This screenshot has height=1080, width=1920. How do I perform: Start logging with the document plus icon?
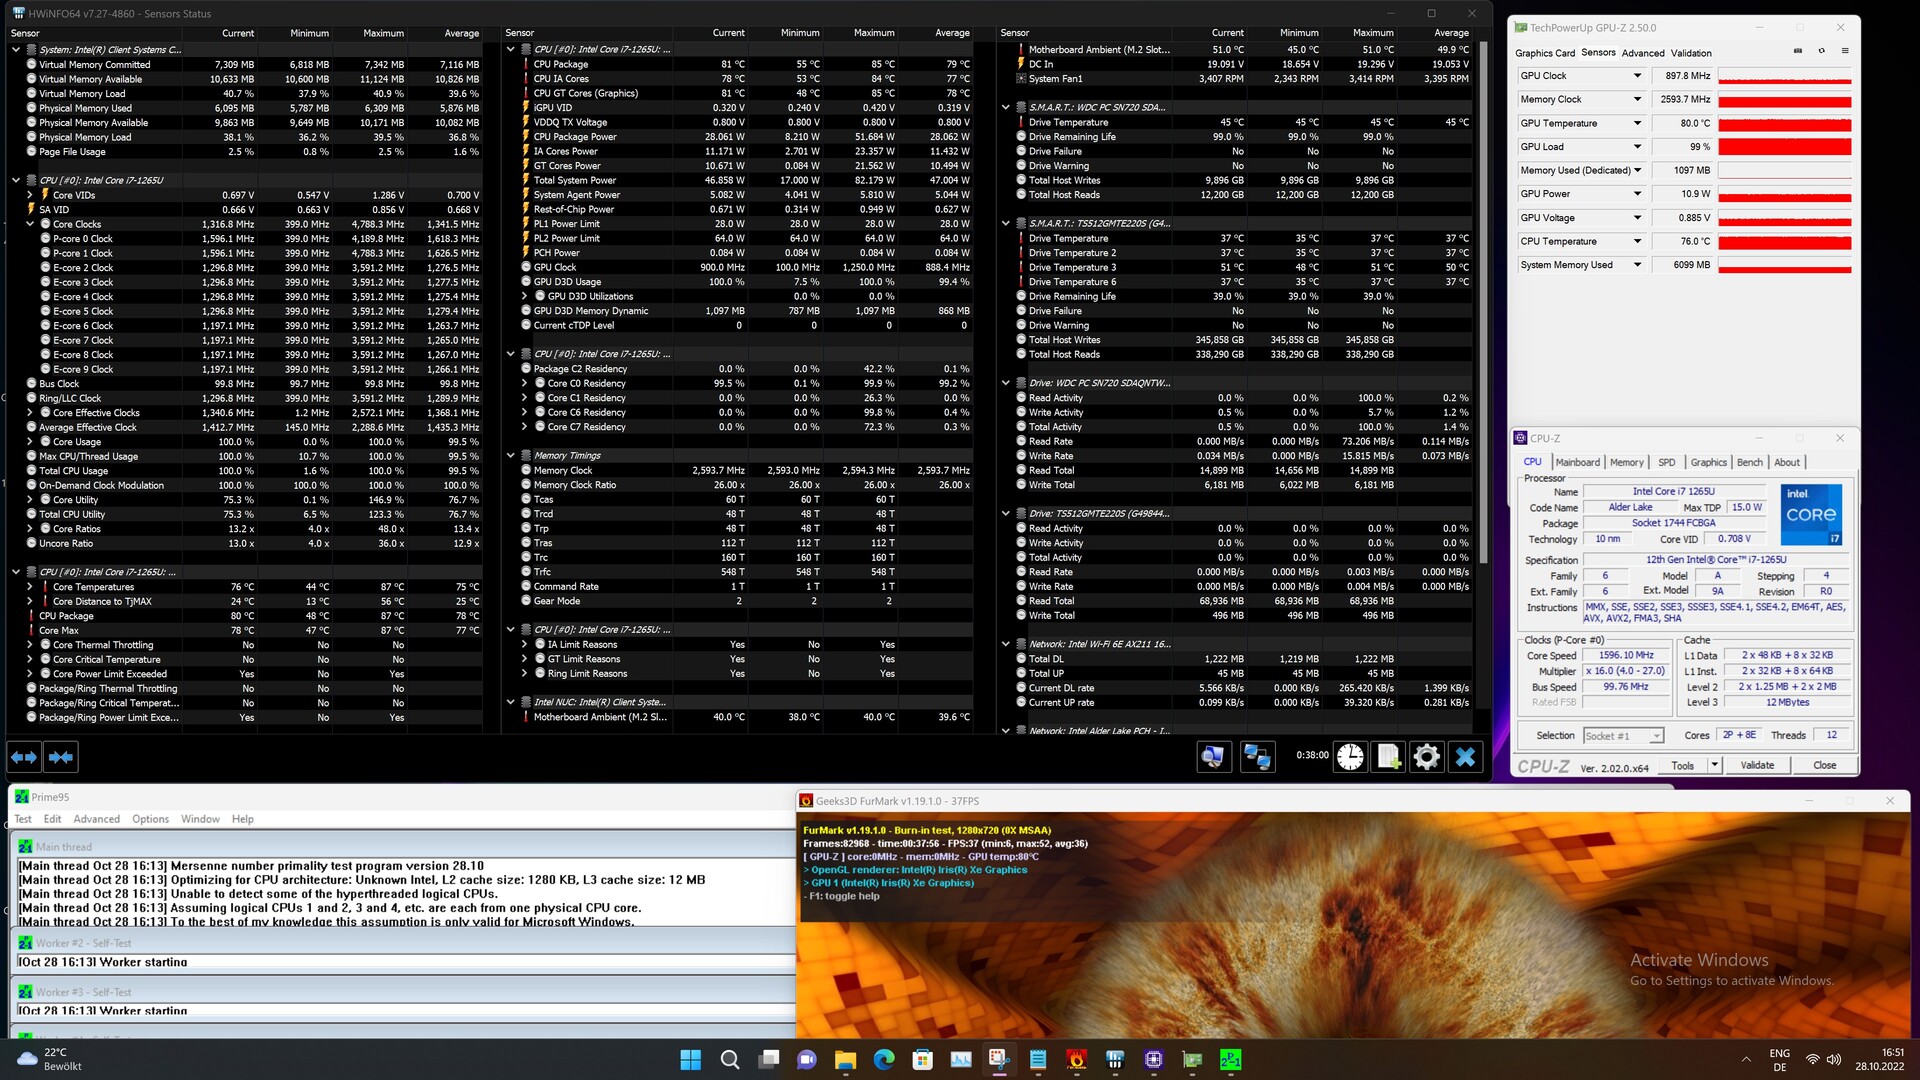click(x=1388, y=757)
